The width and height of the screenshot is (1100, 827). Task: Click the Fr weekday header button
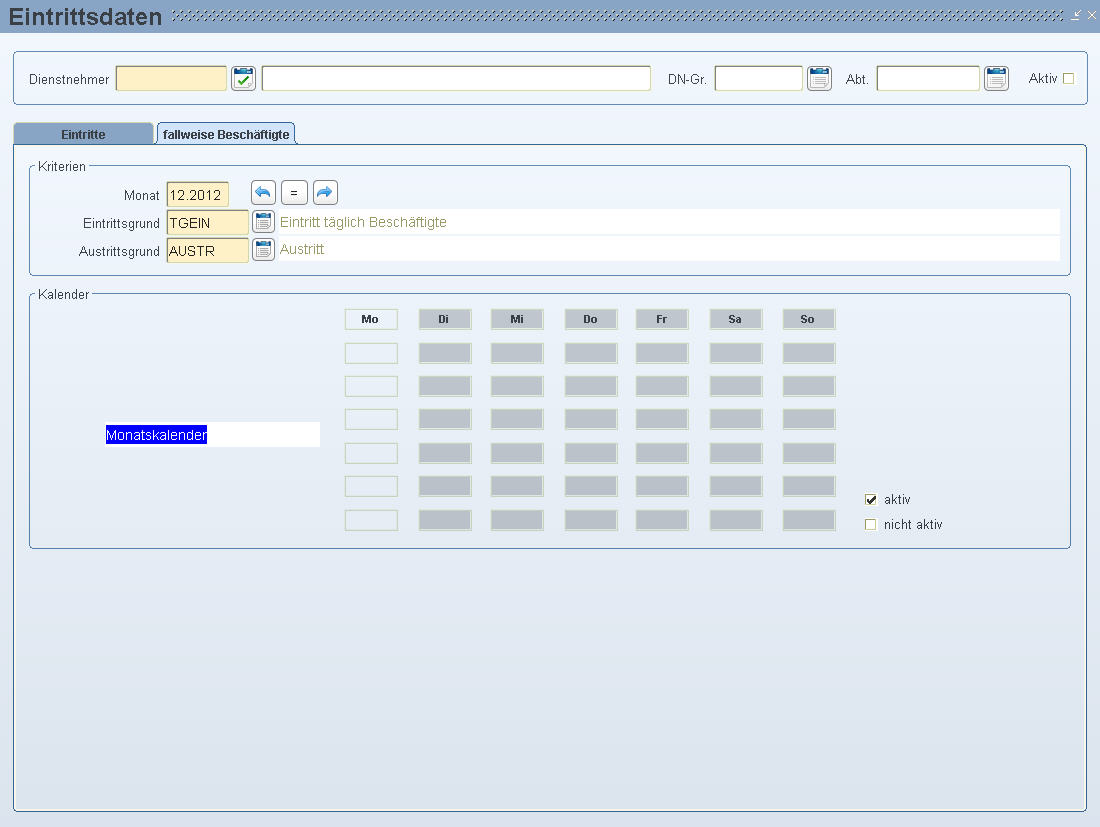click(662, 319)
